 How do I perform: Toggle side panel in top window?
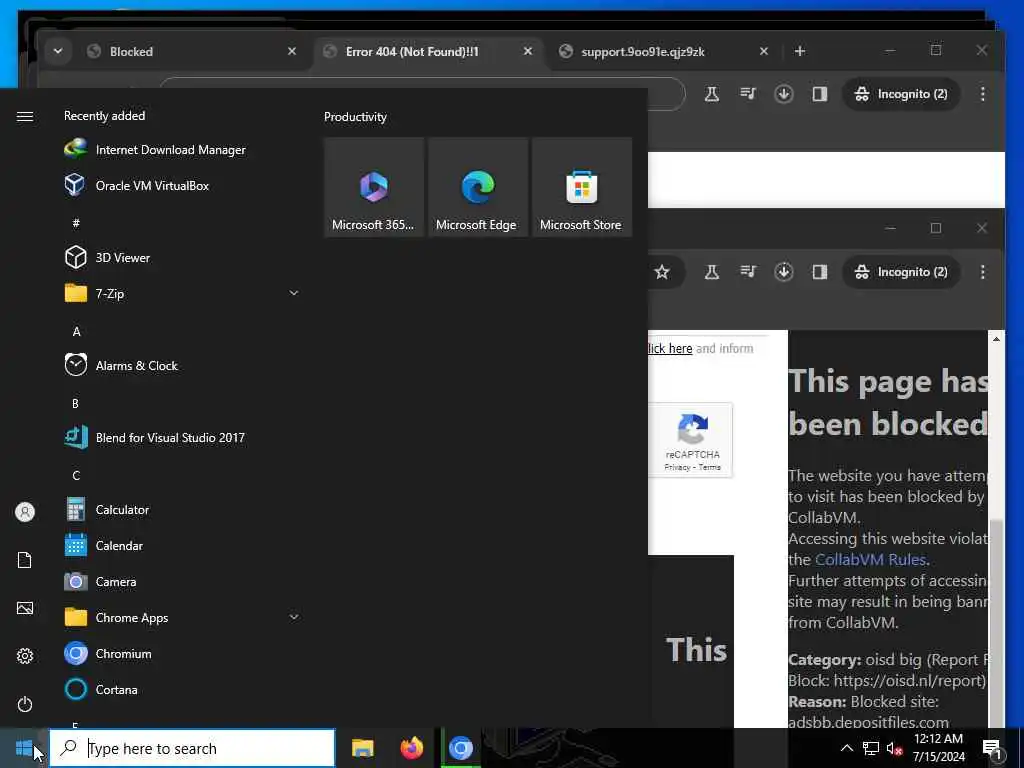click(x=820, y=94)
